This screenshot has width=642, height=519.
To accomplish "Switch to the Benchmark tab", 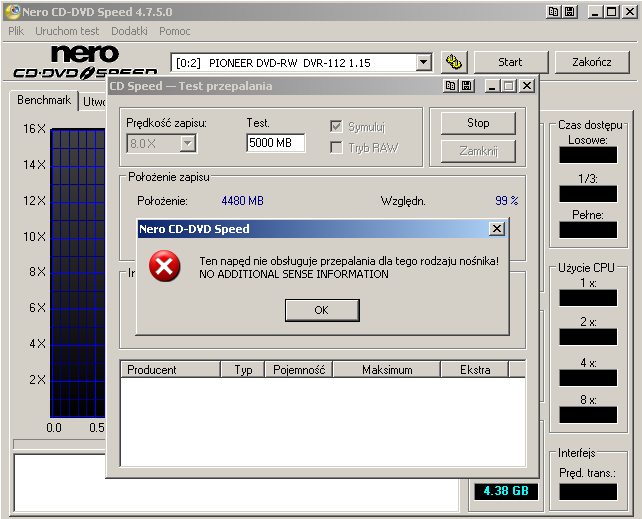I will click(44, 100).
